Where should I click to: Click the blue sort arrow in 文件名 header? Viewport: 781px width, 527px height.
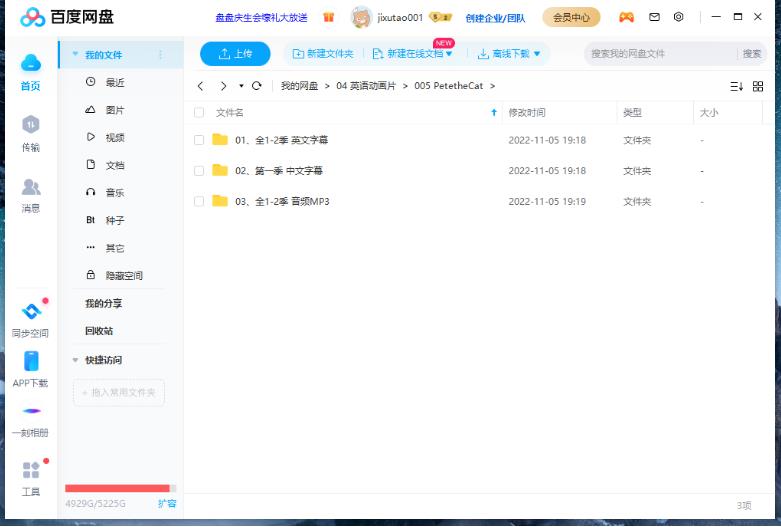[x=494, y=113]
